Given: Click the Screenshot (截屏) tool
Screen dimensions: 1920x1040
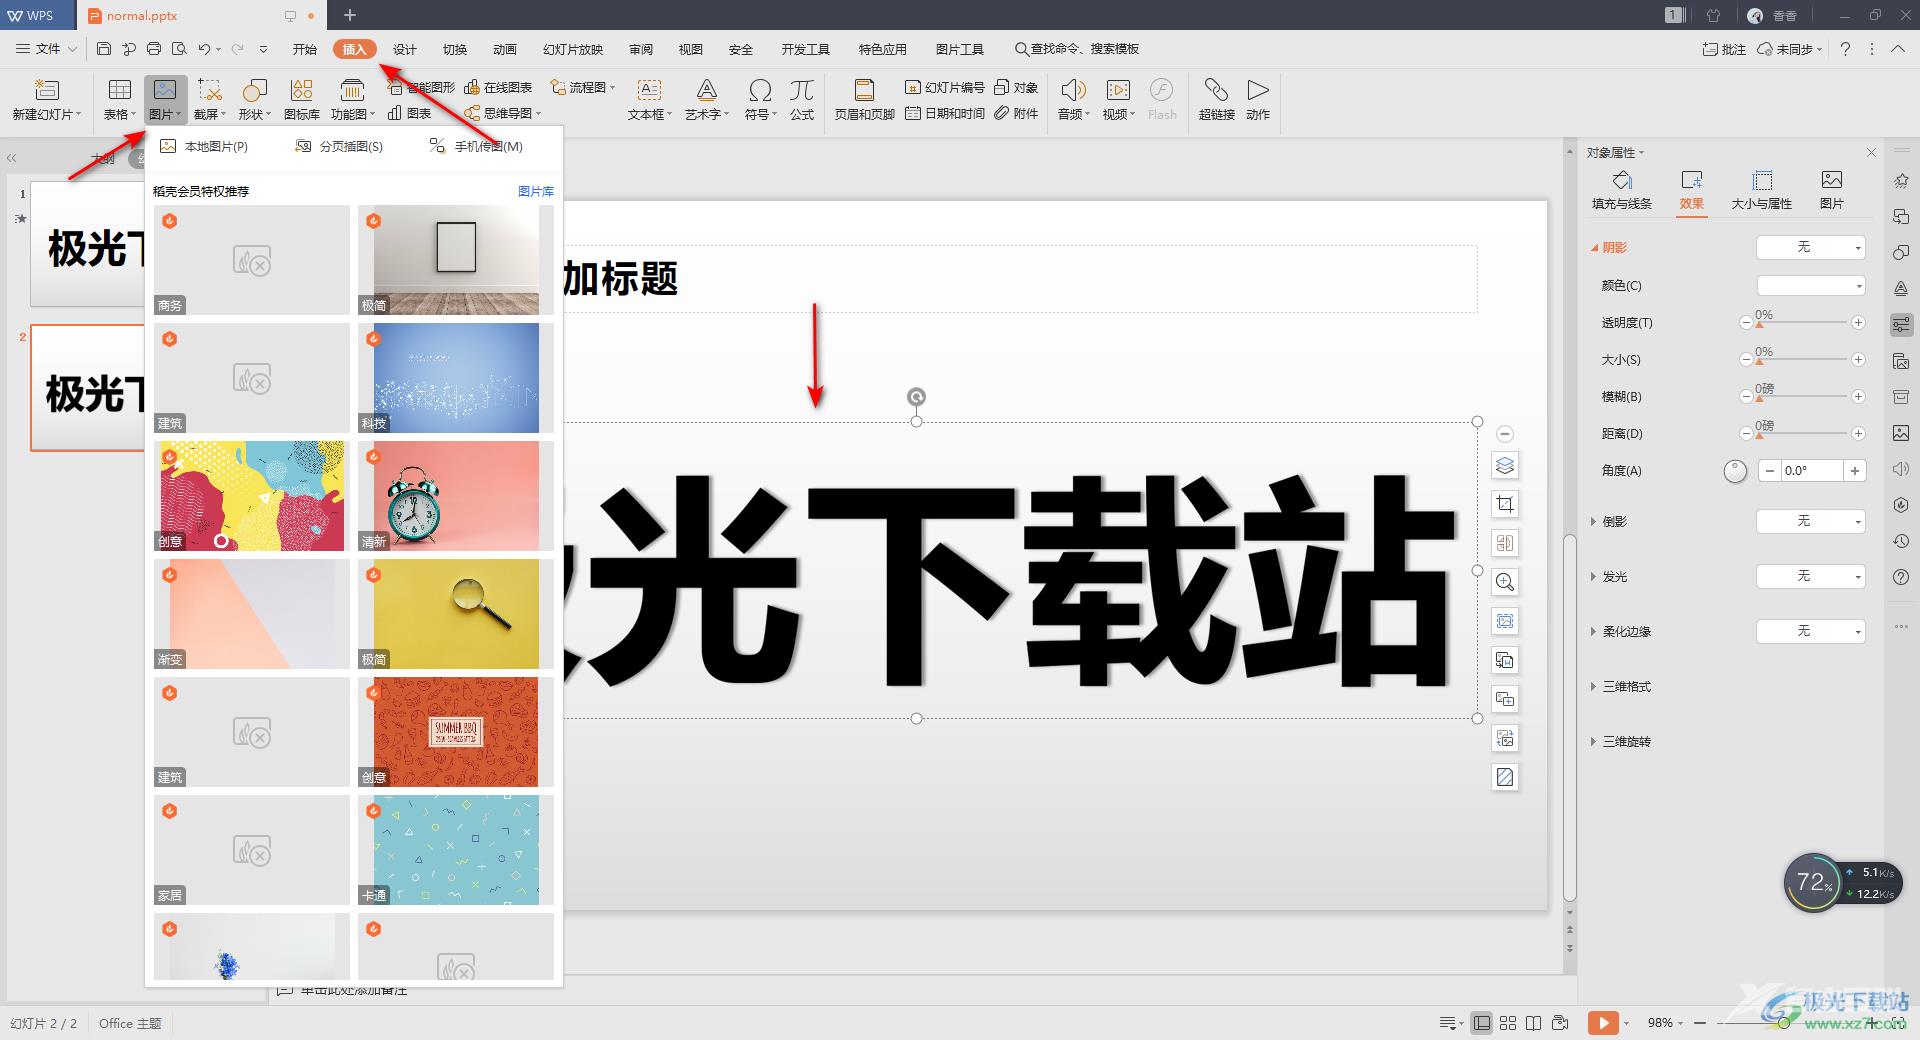Looking at the screenshot, I should [210, 100].
